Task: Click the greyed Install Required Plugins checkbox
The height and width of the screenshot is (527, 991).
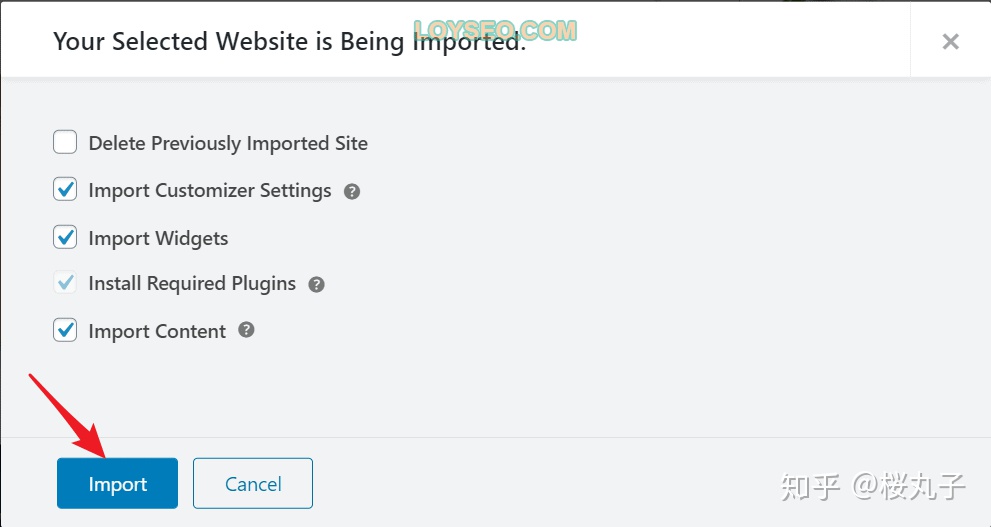Action: [x=65, y=283]
